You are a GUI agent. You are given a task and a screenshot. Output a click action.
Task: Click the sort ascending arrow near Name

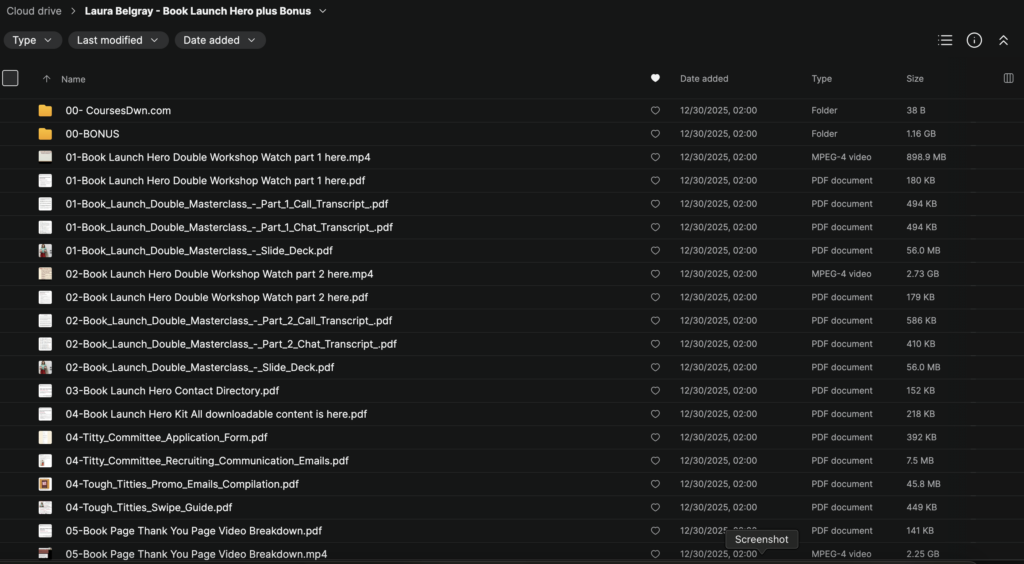click(x=46, y=79)
